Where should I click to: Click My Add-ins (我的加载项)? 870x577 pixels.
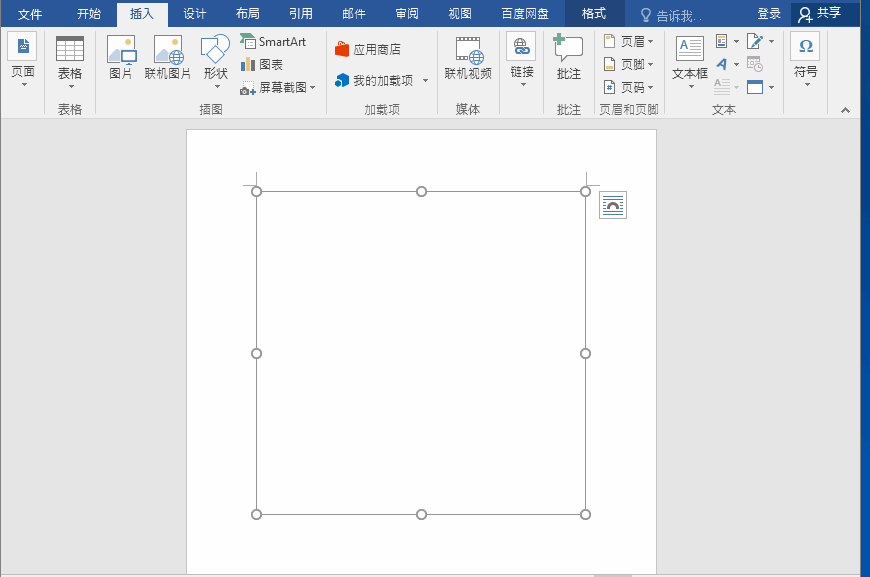click(374, 81)
